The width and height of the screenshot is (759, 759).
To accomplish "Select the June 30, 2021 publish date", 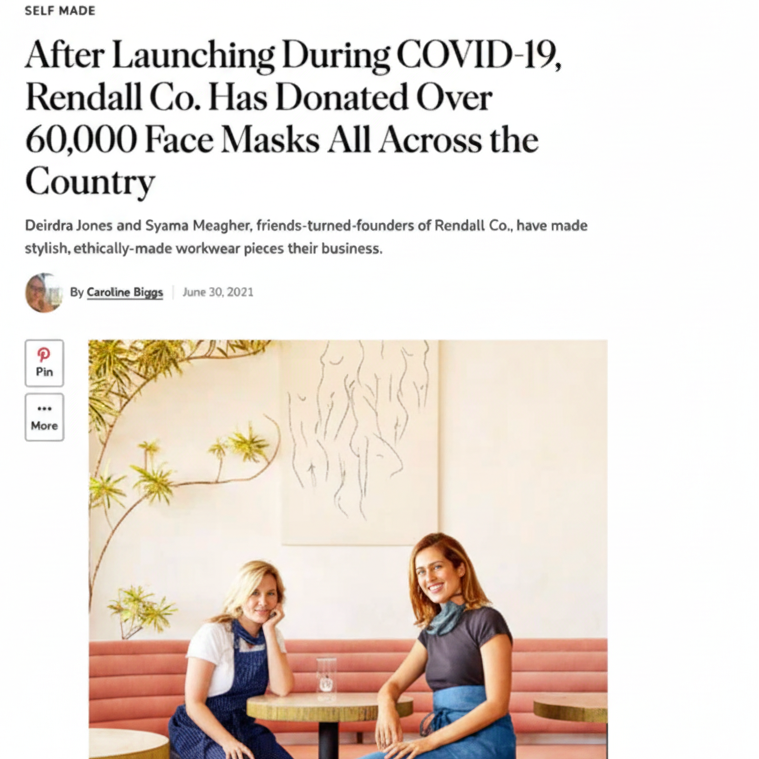I will click(218, 292).
